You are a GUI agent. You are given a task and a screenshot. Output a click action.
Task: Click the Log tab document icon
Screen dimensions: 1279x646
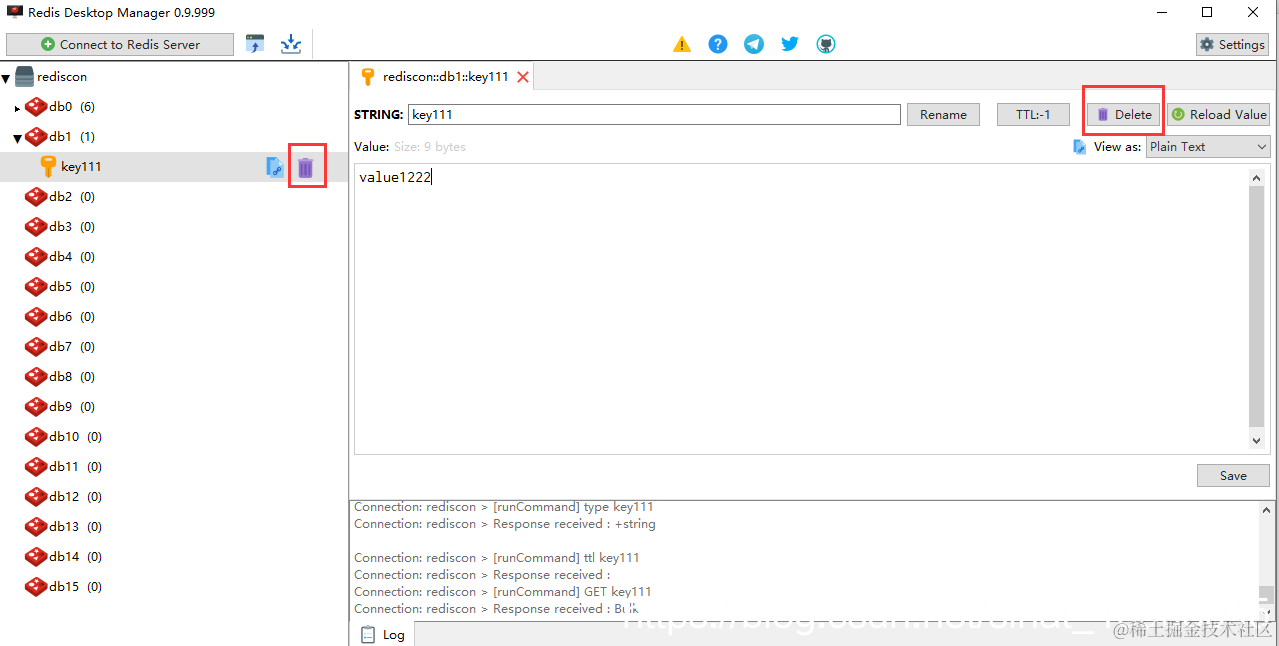[x=368, y=634]
